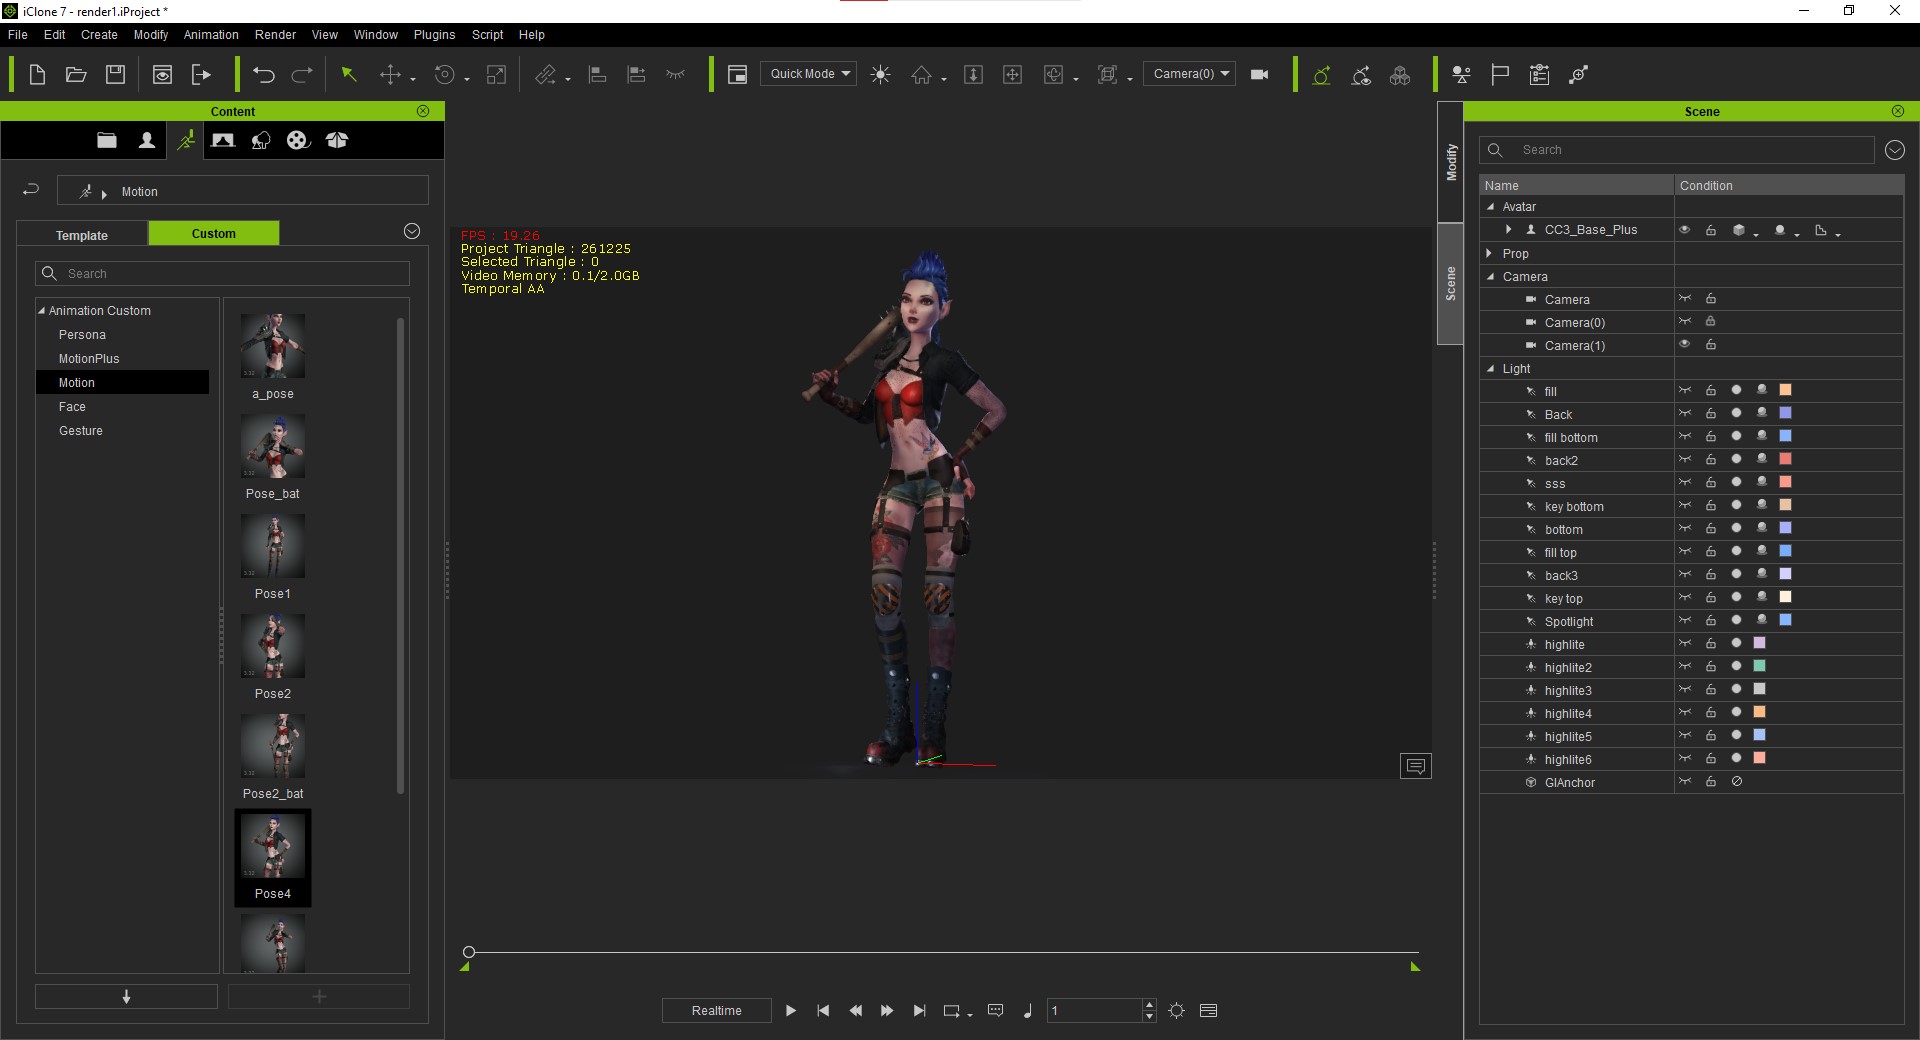
Task: Click the Export icon in the toolbar
Action: click(201, 74)
